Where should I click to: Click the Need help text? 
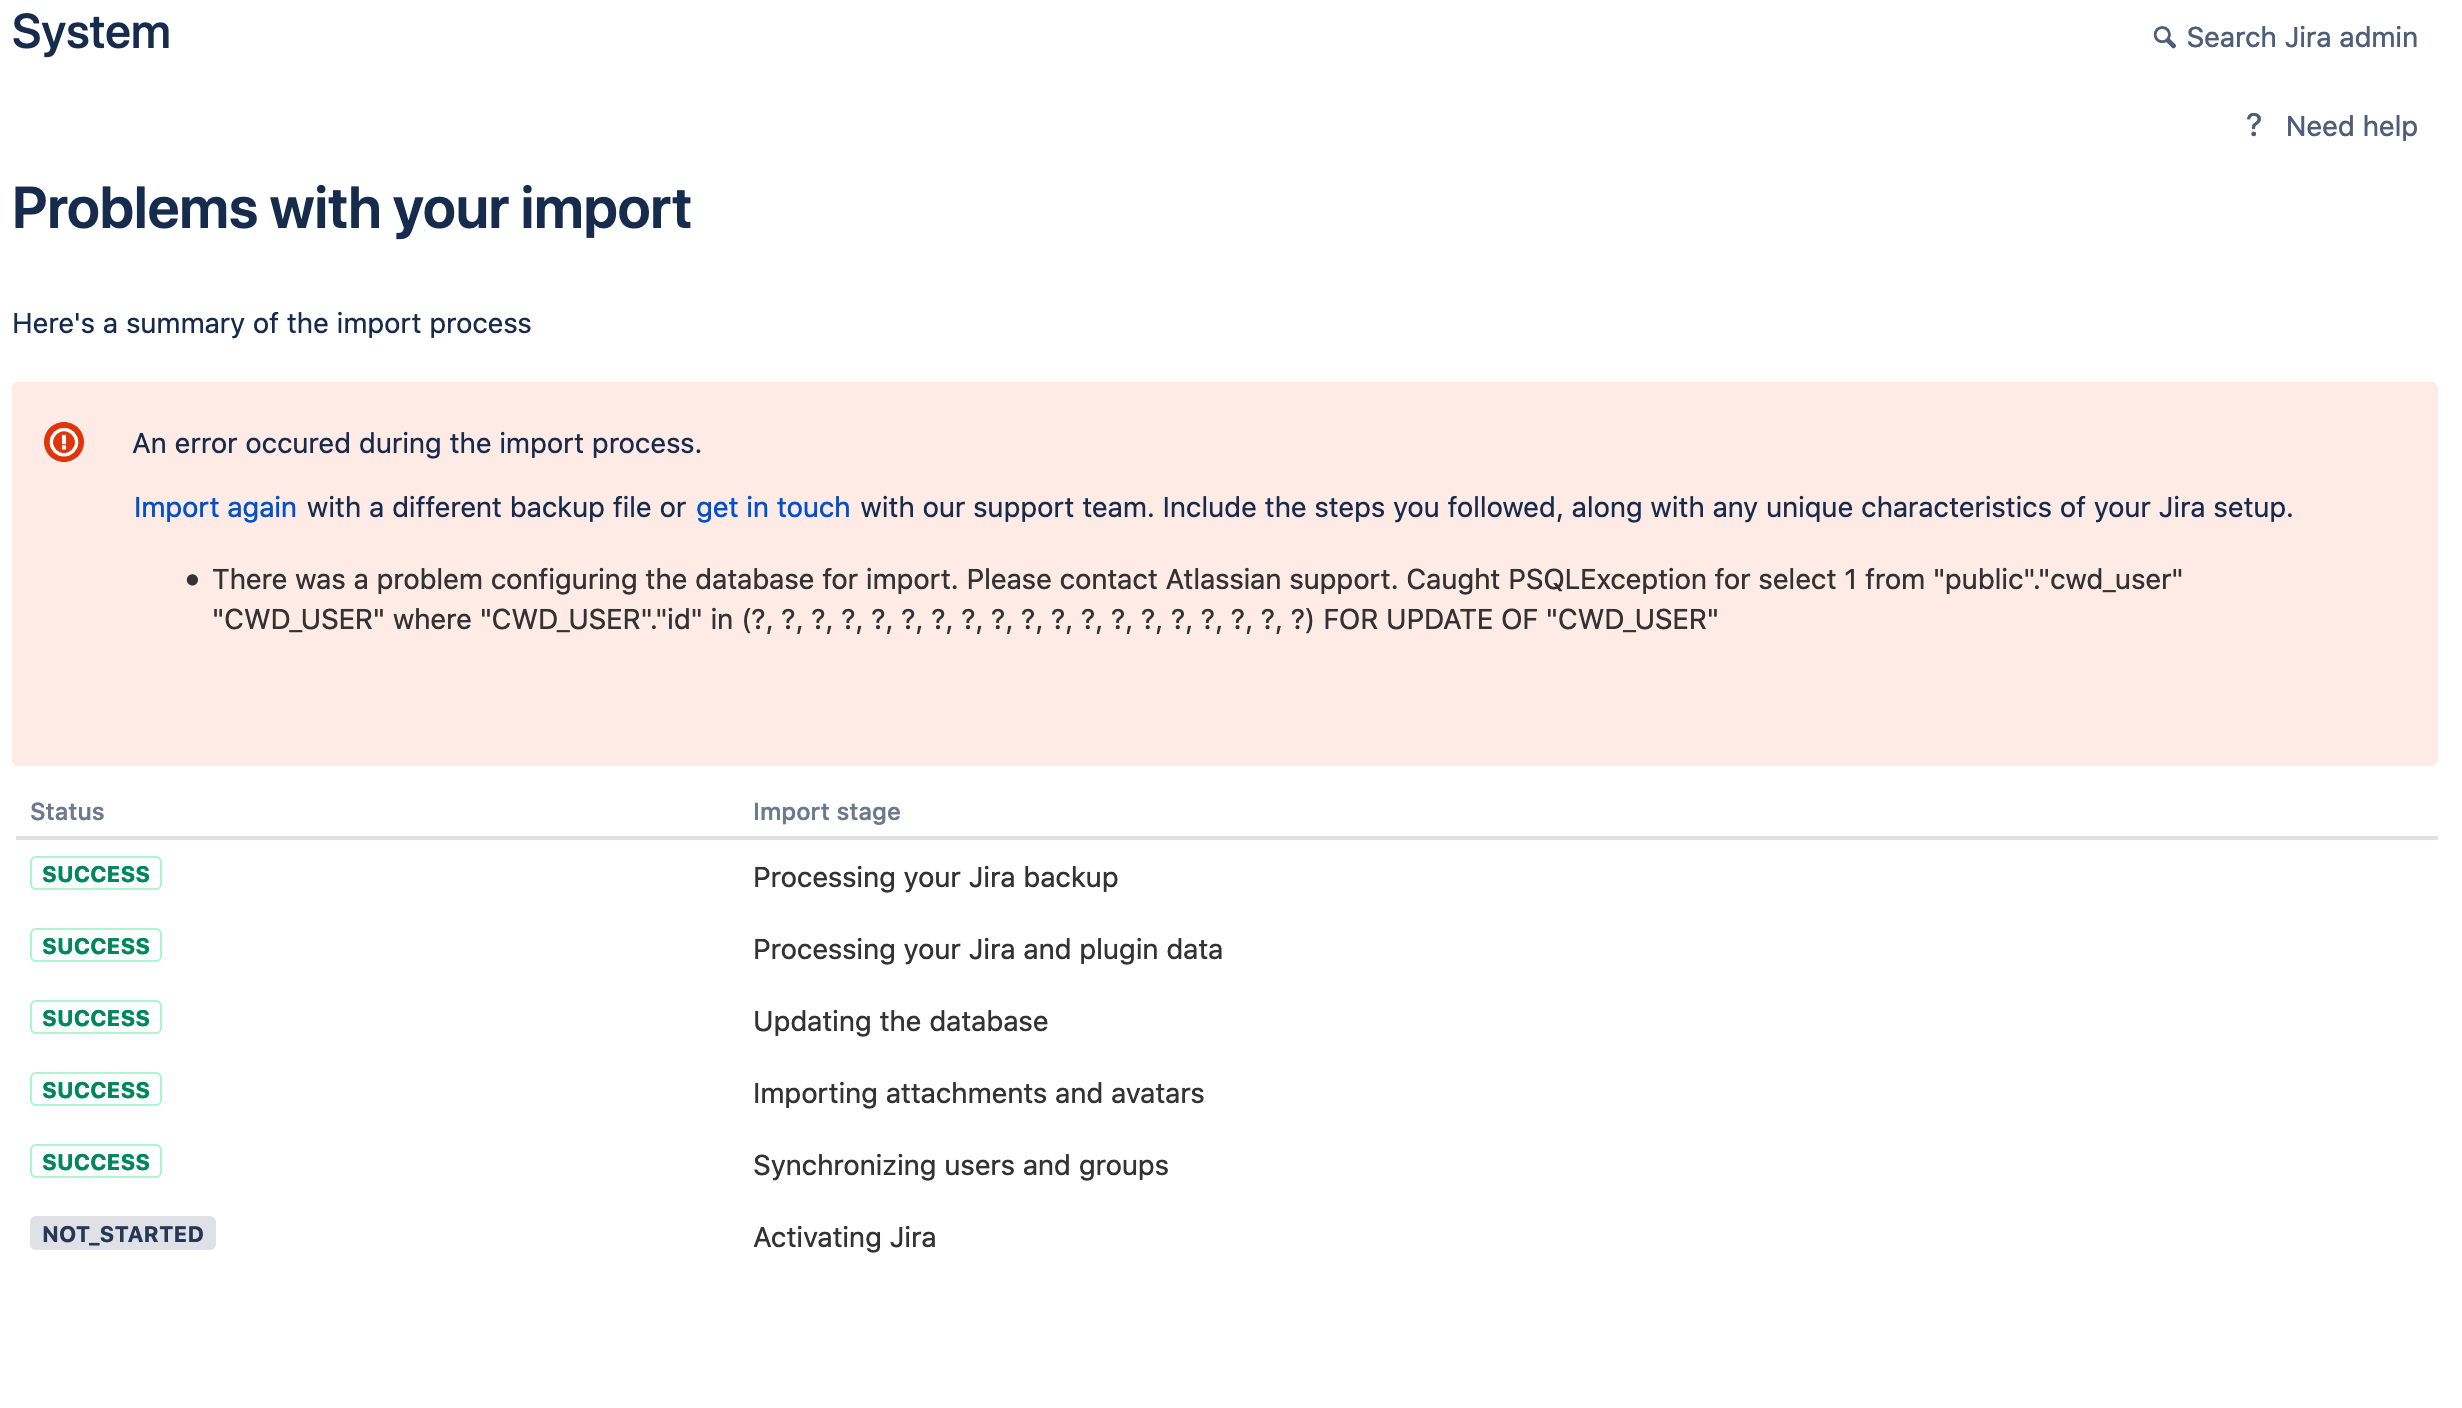coord(2349,125)
